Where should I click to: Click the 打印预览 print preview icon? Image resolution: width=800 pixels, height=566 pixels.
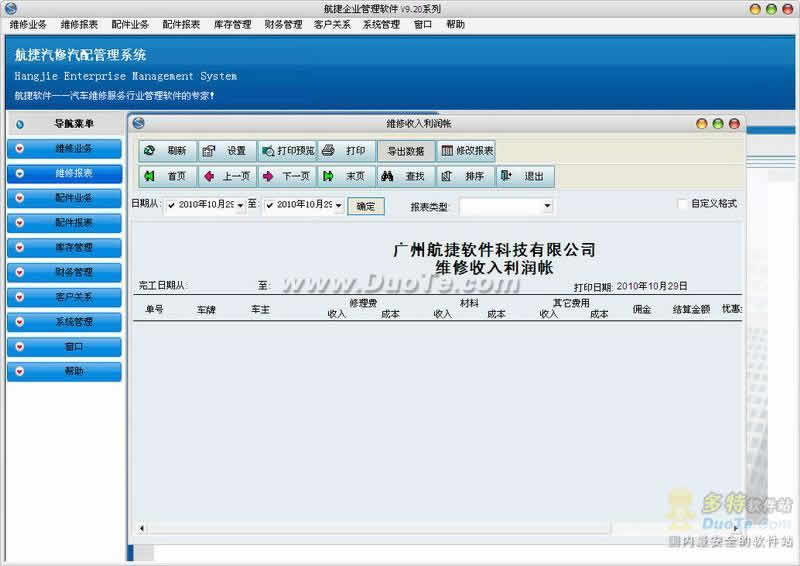(268, 151)
